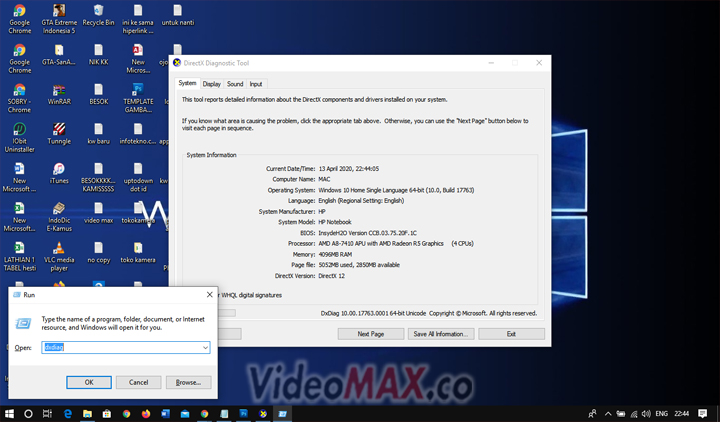Viewport: 720px width, 422px height.
Task: Click Save All Information button
Action: (441, 334)
